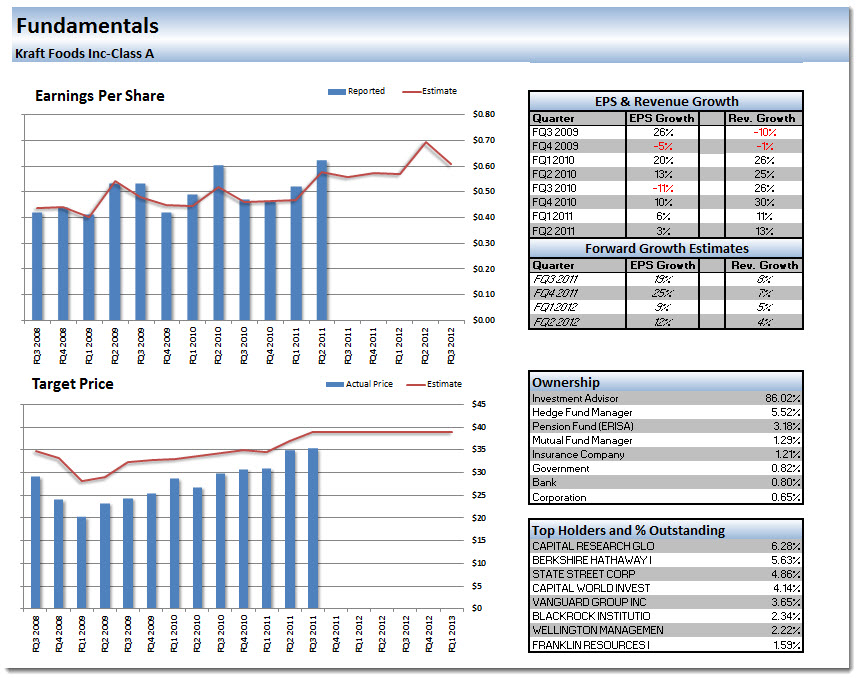Click the Fundamentals title

click(x=87, y=26)
